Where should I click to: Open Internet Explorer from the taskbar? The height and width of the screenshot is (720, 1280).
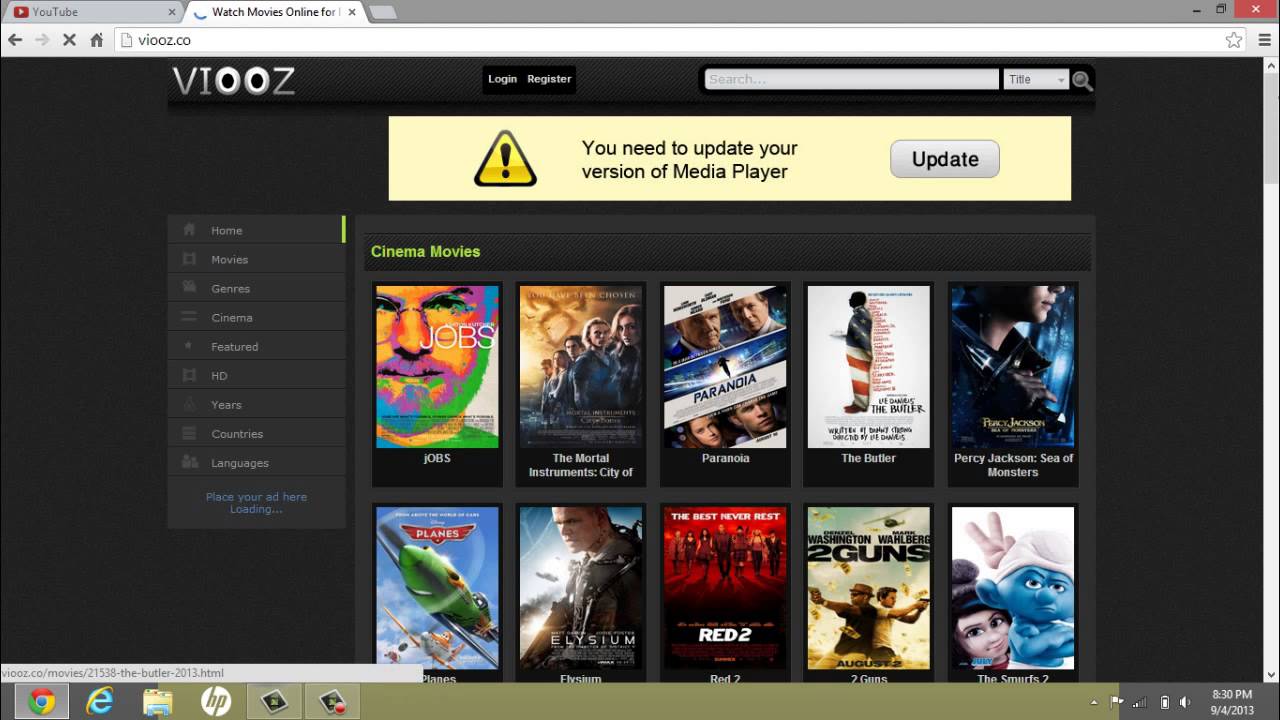tap(100, 702)
